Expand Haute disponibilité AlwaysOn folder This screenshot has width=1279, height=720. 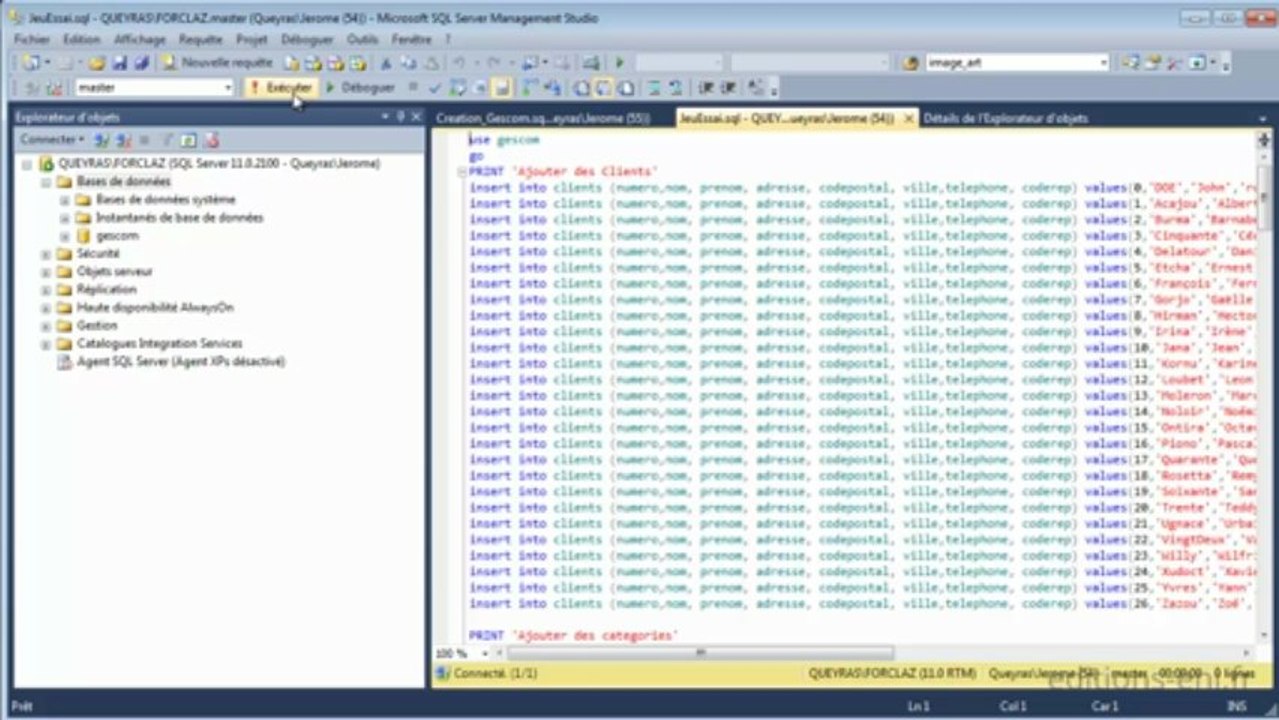(45, 308)
